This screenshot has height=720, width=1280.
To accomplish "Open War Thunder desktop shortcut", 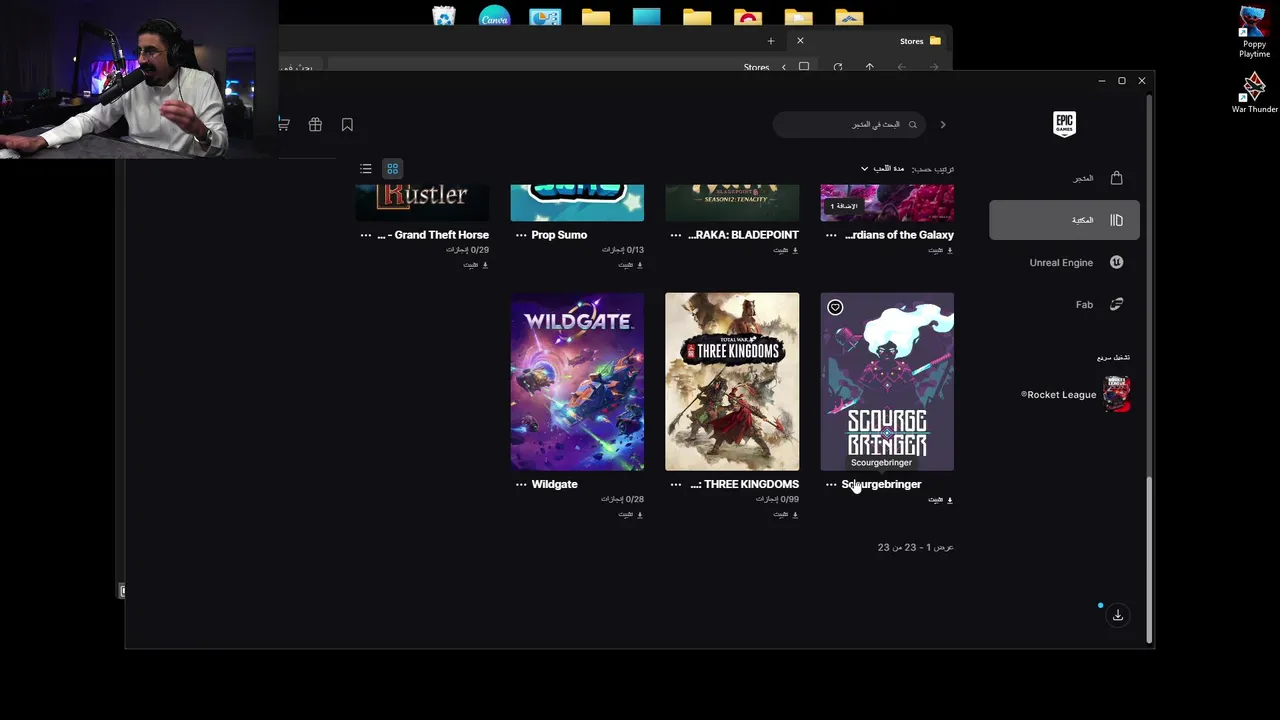I will [1254, 92].
